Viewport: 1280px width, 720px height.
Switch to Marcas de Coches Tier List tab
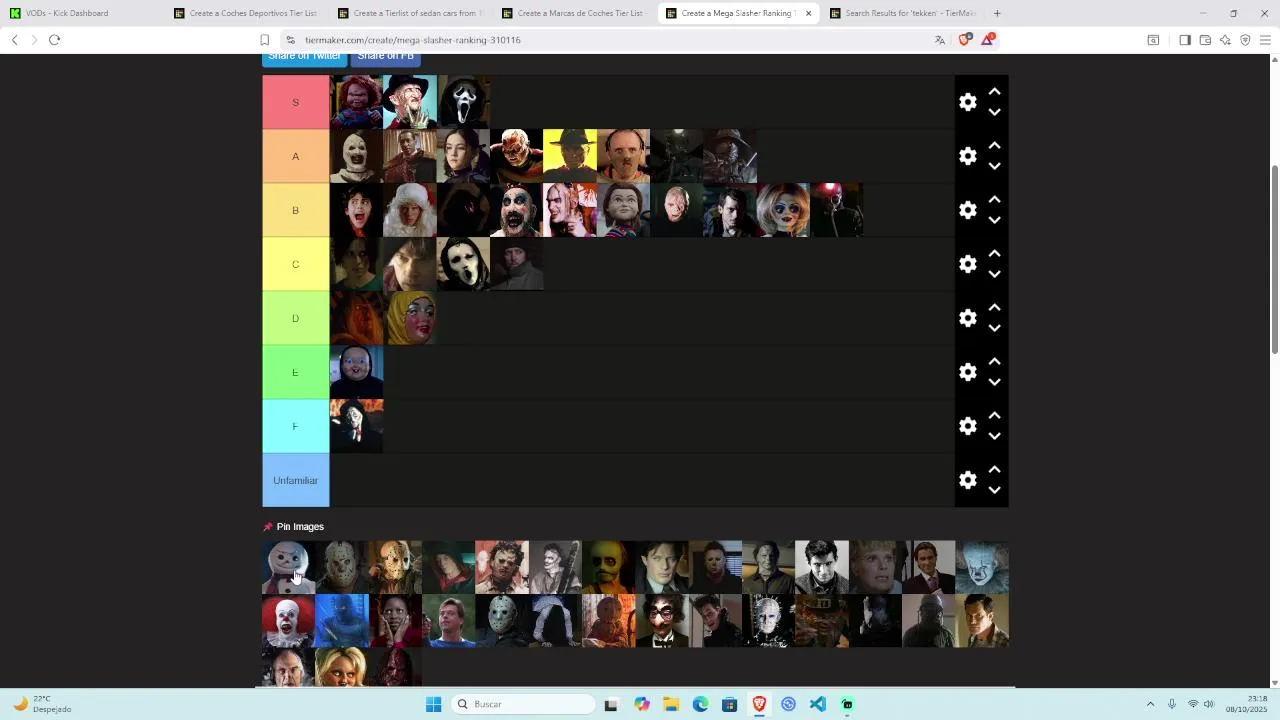pyautogui.click(x=574, y=13)
